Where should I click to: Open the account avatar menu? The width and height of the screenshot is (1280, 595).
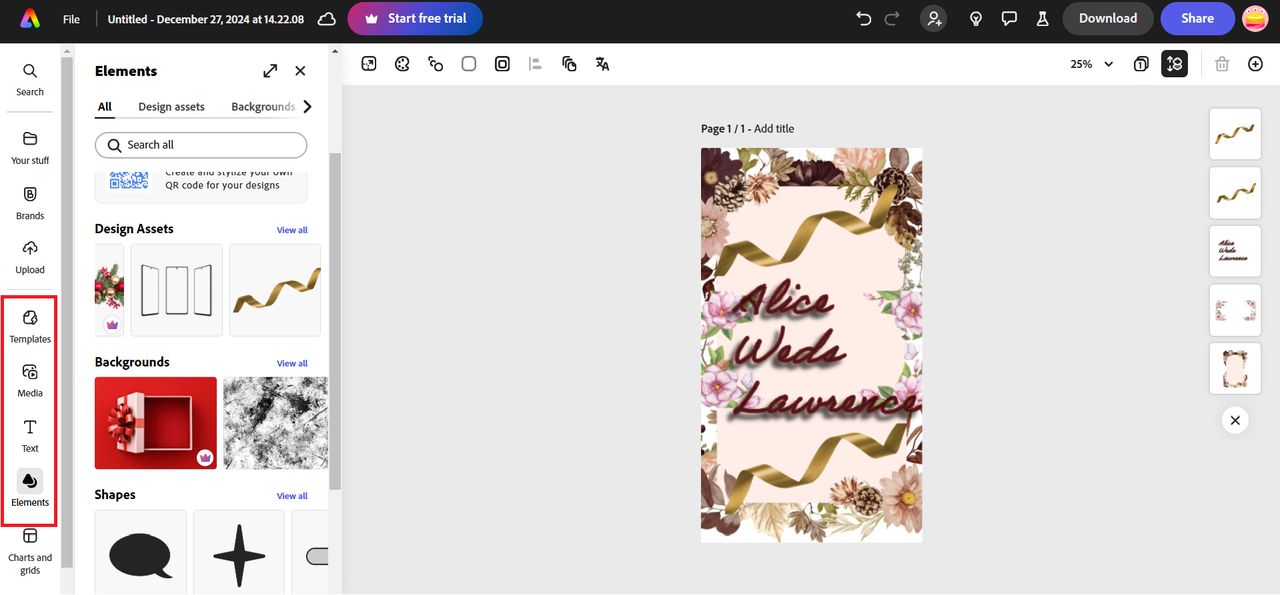pos(1255,18)
